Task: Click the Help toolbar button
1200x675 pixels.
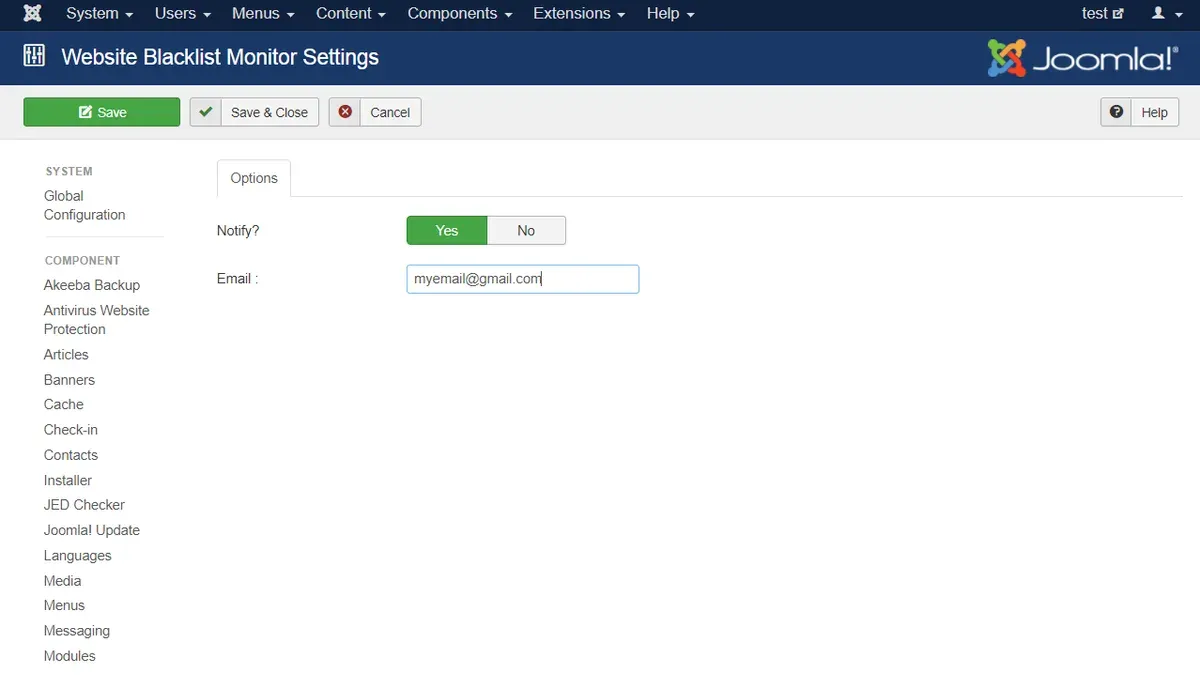Action: coord(1140,112)
